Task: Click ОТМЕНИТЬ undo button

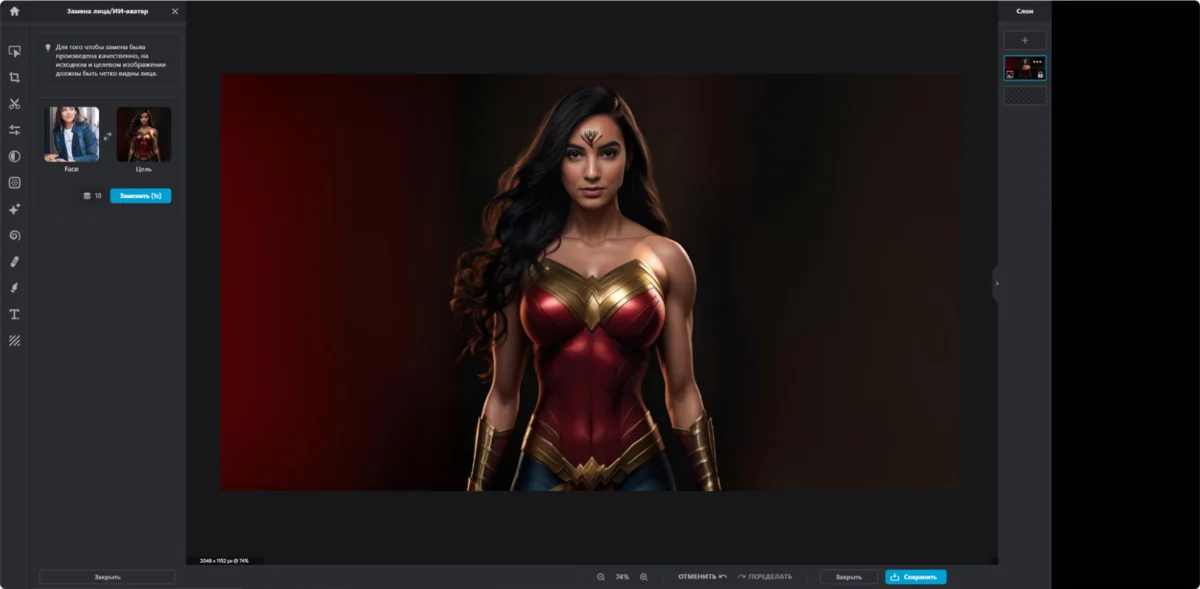Action: pyautogui.click(x=702, y=577)
